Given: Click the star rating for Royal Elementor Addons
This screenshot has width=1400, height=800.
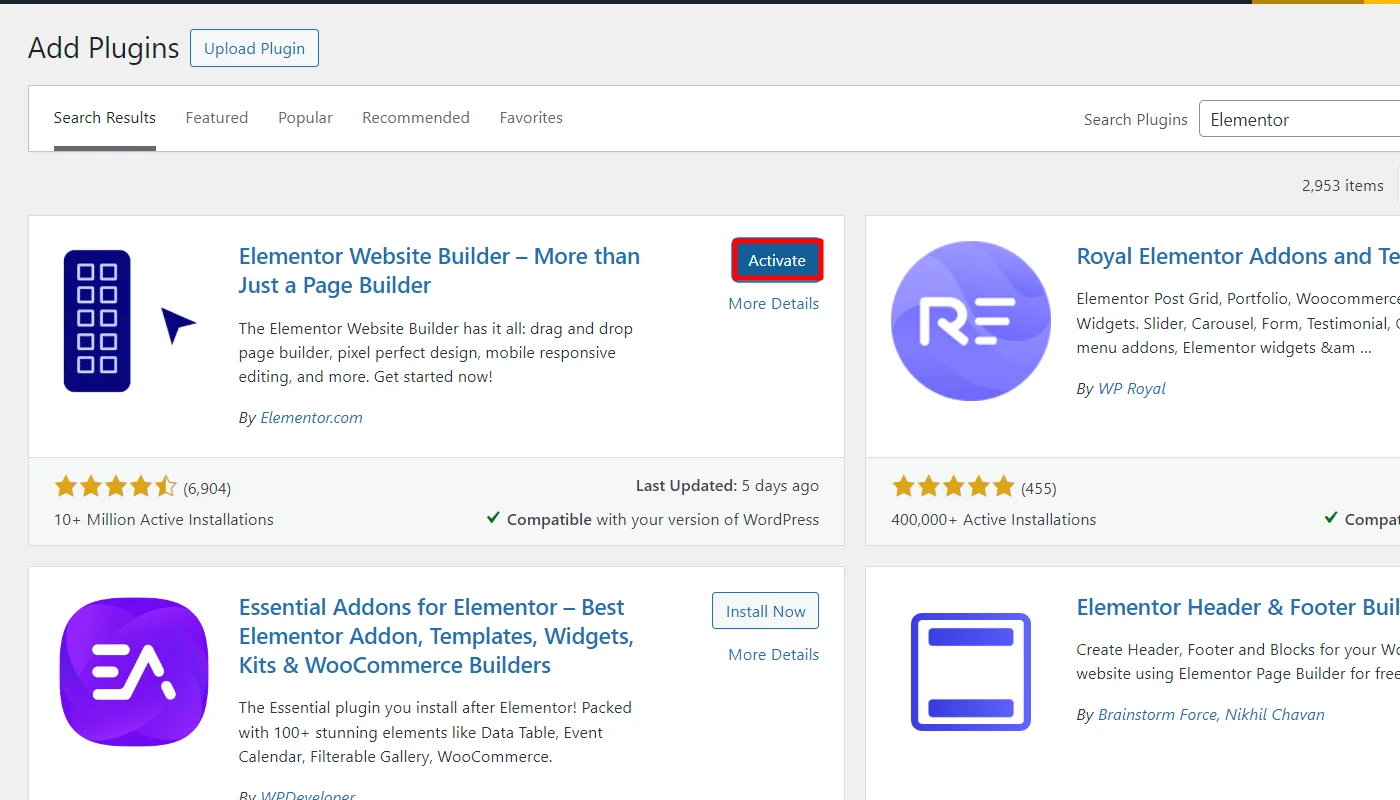Looking at the screenshot, I should (953, 487).
